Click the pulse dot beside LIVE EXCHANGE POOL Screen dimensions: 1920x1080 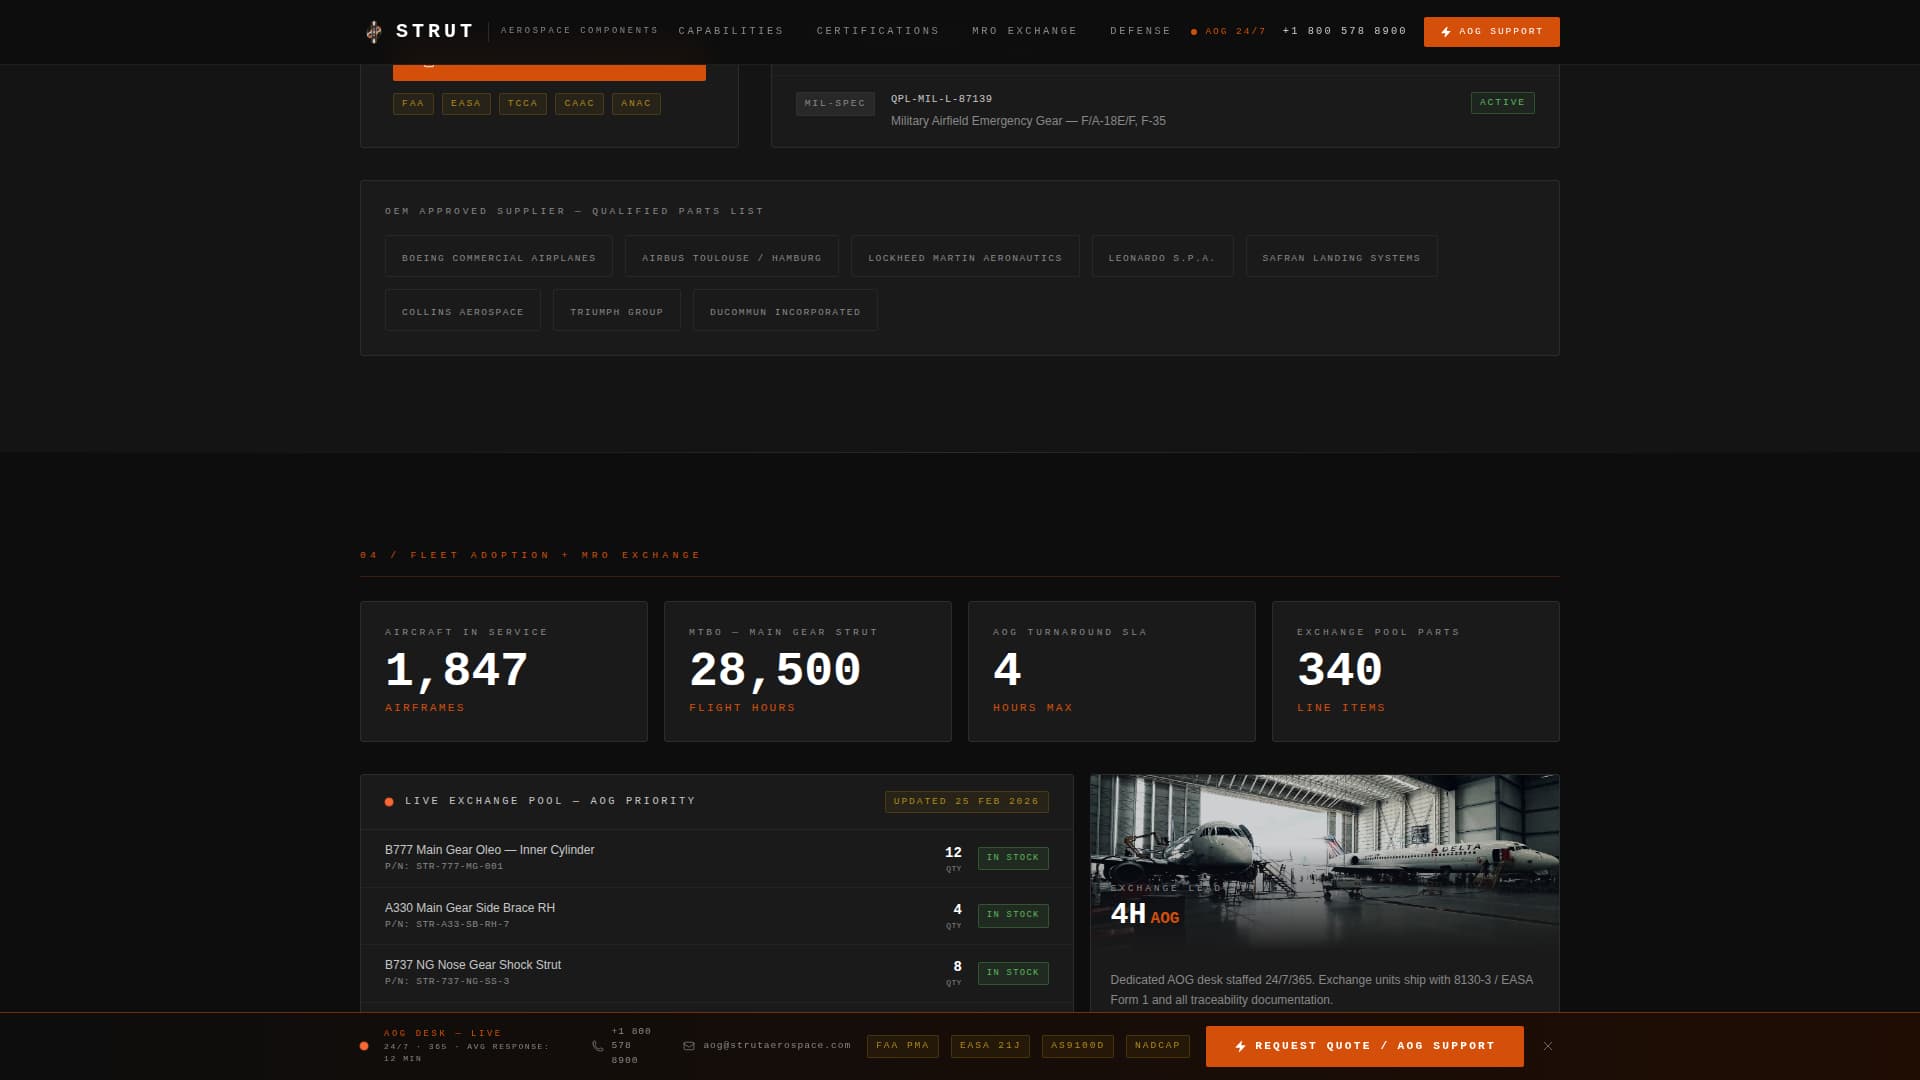pos(387,801)
